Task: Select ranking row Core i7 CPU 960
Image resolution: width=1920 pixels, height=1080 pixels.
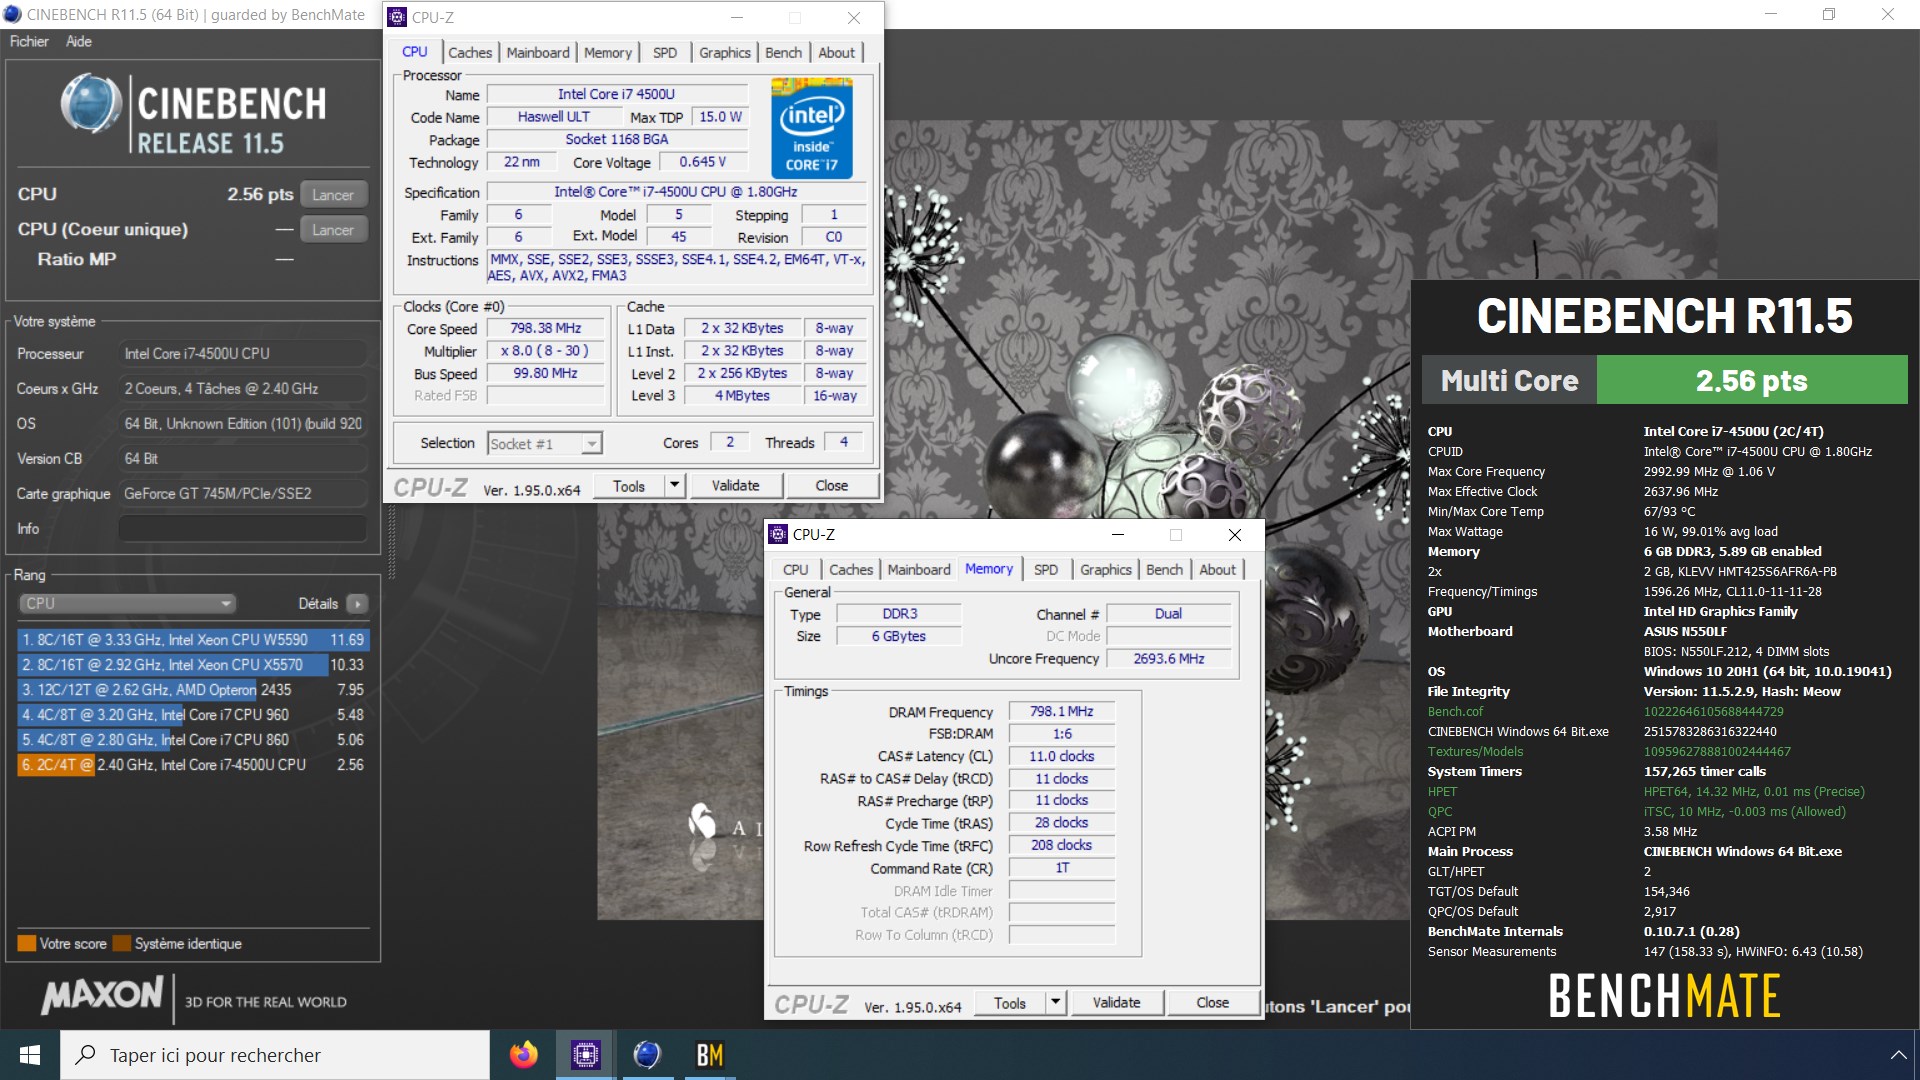Action: point(193,714)
